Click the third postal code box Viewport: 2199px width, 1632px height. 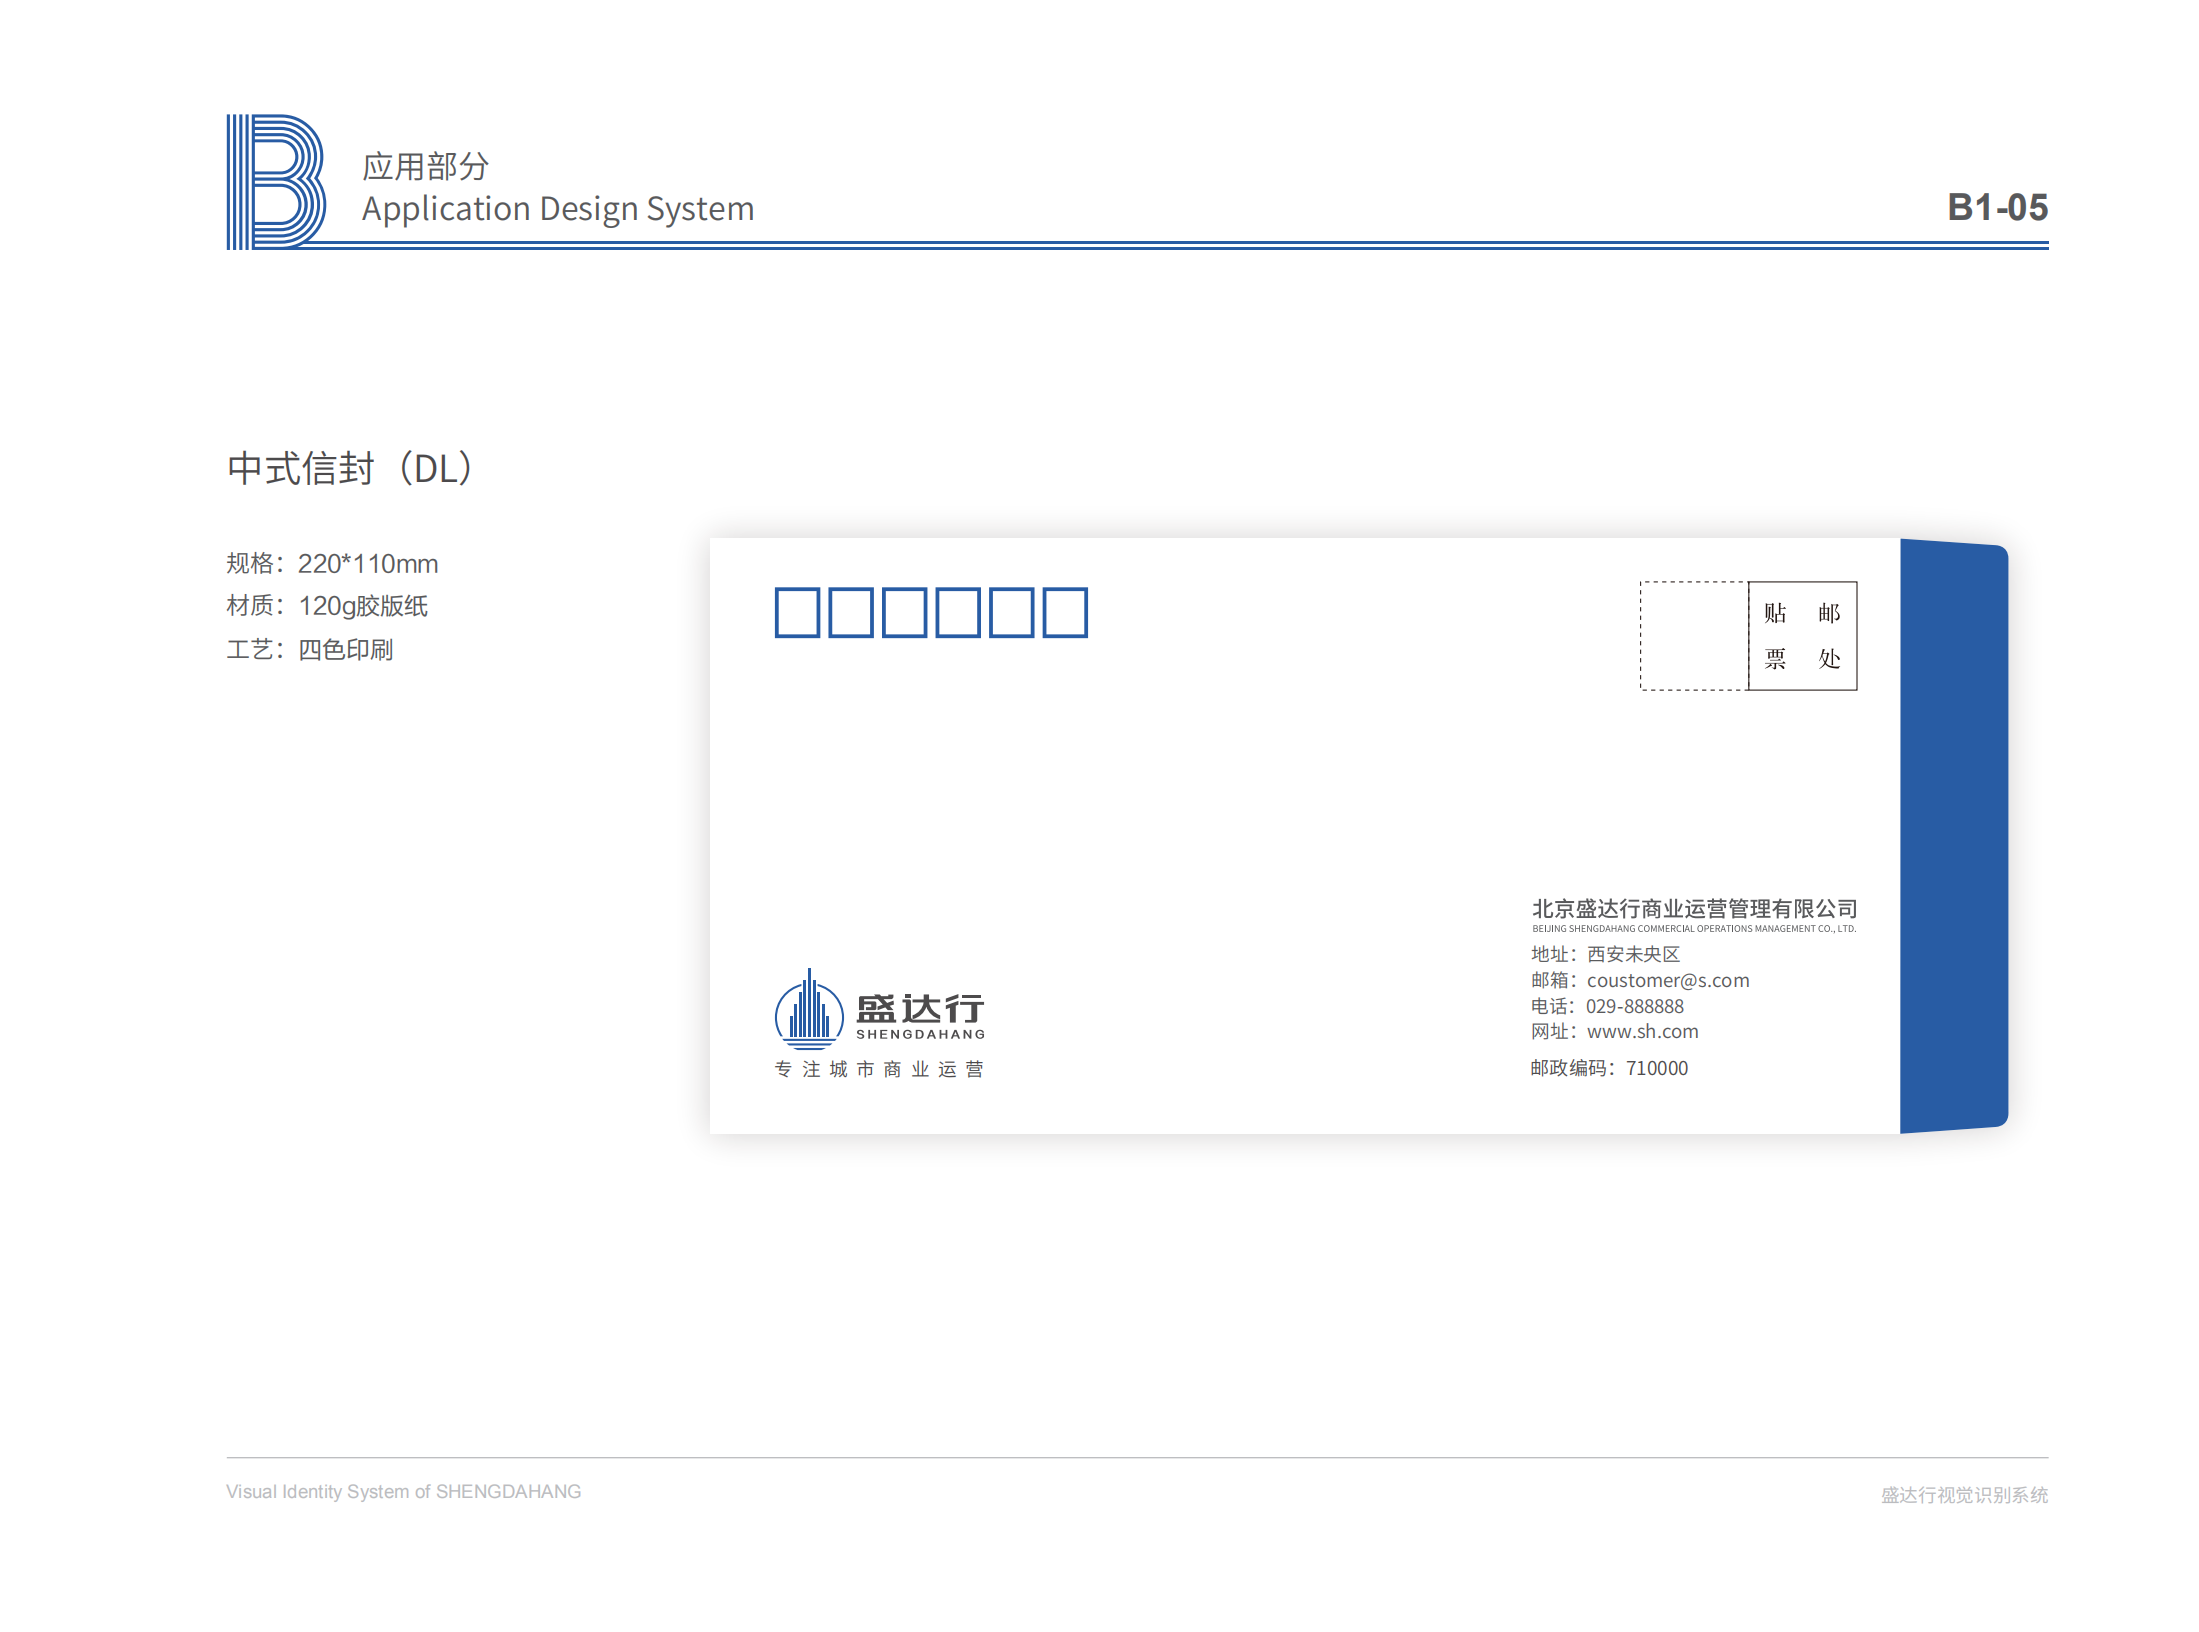(904, 612)
